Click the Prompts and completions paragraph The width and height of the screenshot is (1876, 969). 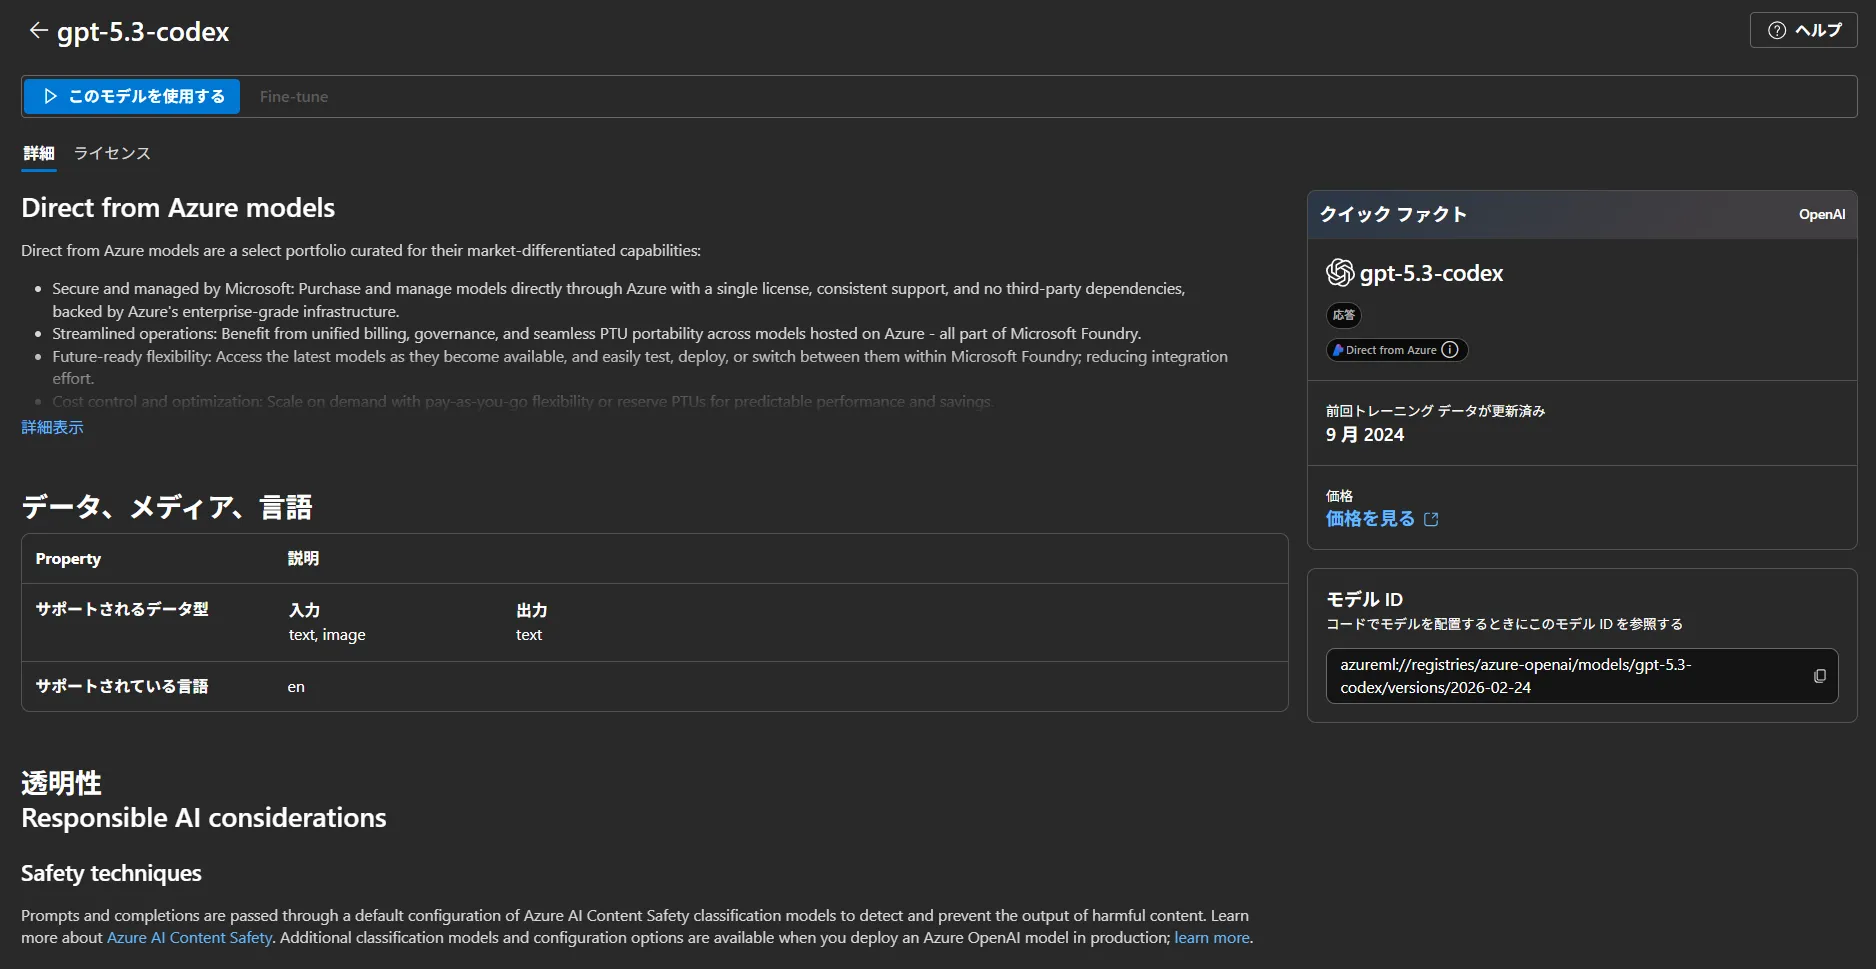(637, 926)
